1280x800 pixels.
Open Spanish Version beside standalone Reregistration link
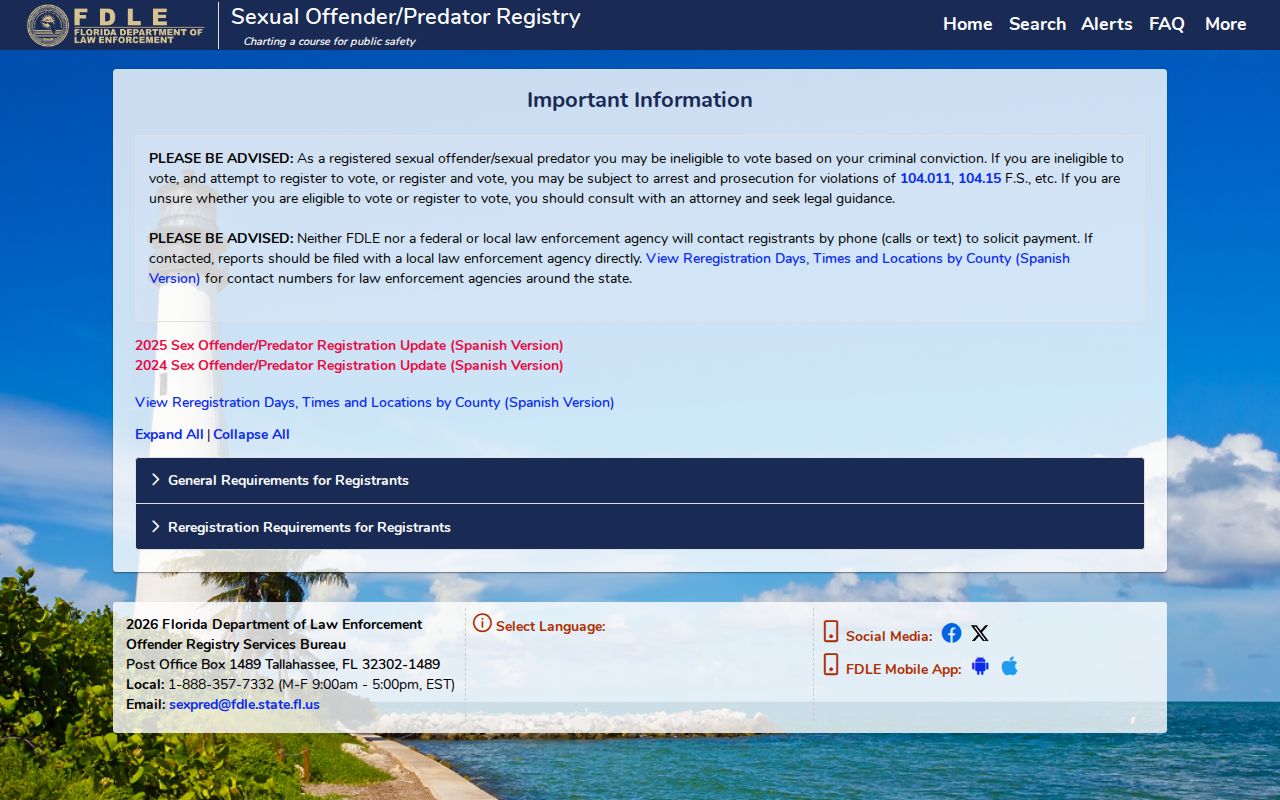[560, 402]
